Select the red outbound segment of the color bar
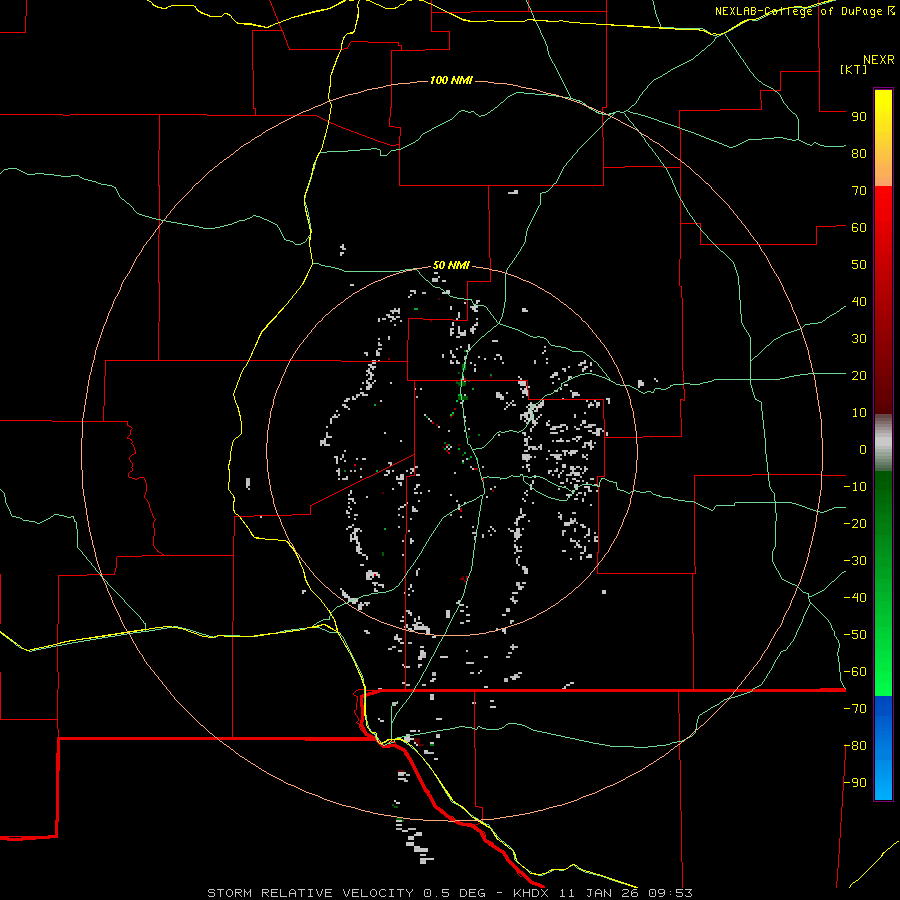Viewport: 900px width, 900px height. (883, 300)
